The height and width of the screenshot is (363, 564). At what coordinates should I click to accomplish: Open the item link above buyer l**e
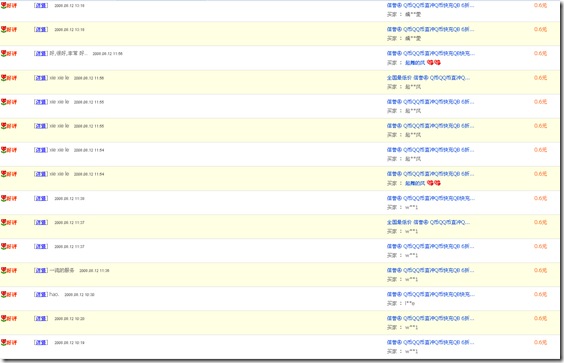point(431,294)
